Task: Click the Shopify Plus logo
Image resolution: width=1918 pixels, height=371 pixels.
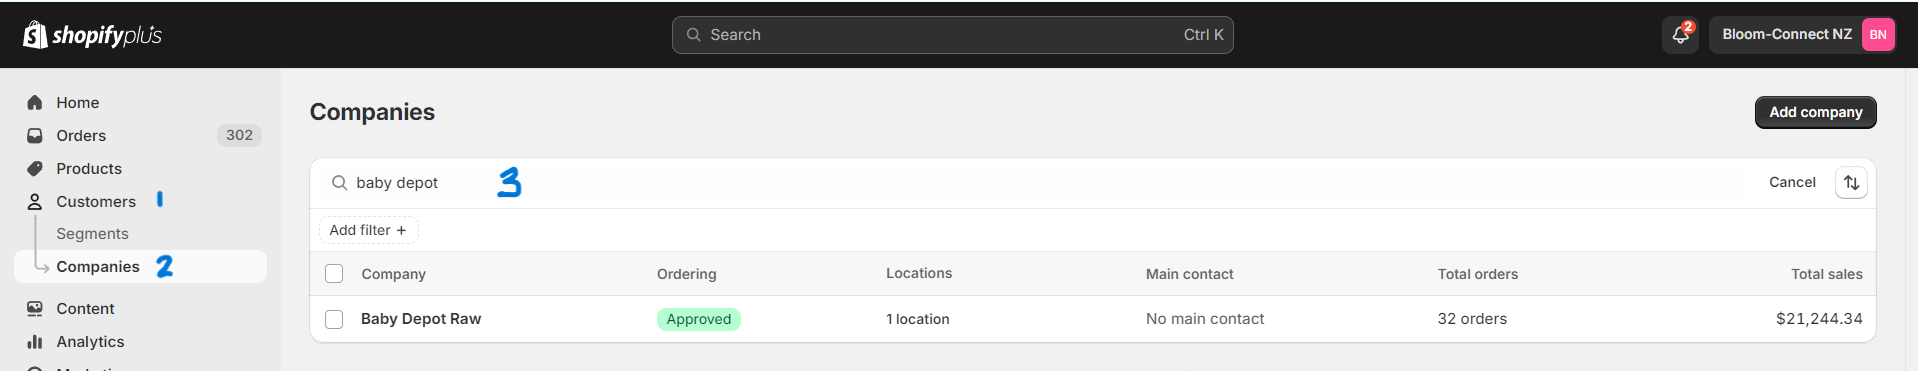Action: 92,35
